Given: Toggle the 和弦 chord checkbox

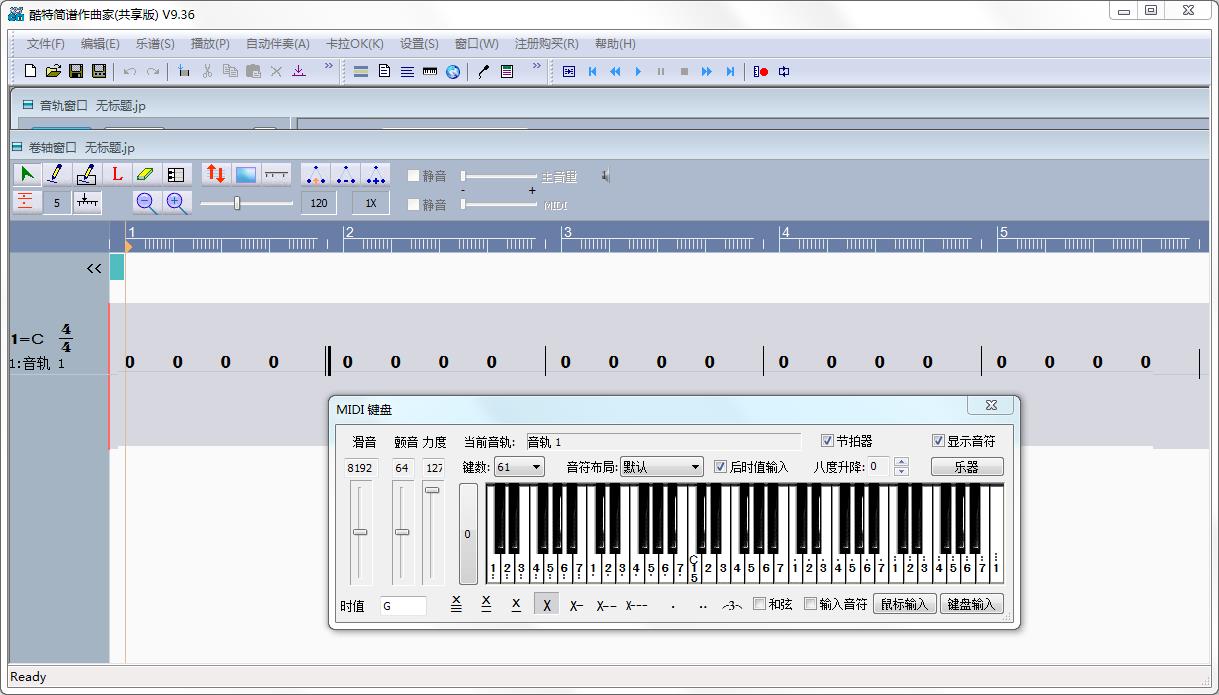Looking at the screenshot, I should pos(758,604).
